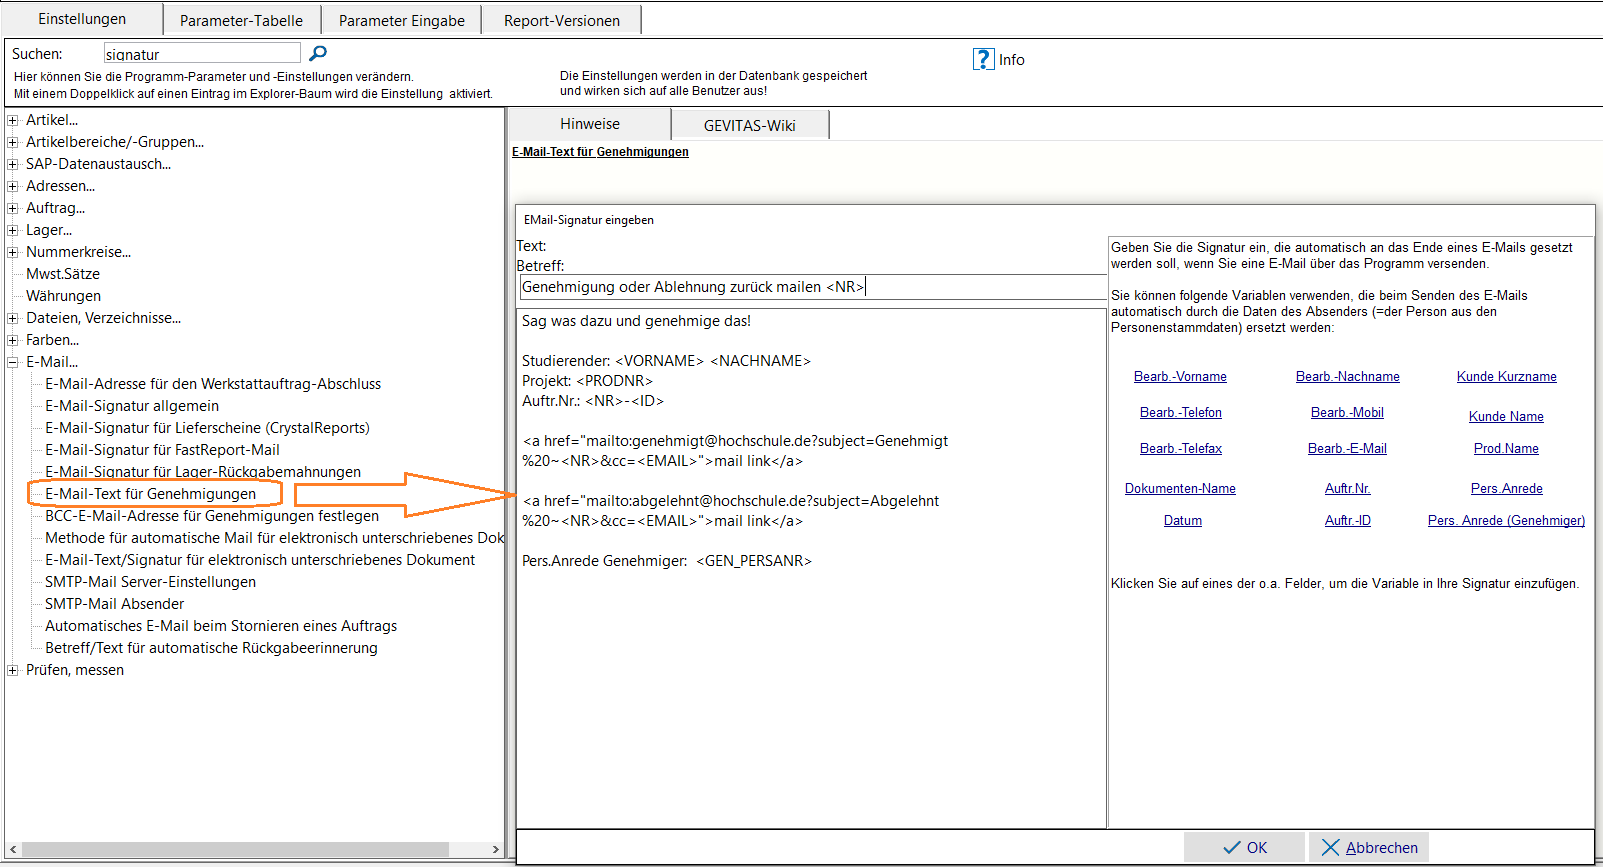Switch to the GEVITAS-Wiki tab
The width and height of the screenshot is (1603, 867).
click(x=750, y=125)
